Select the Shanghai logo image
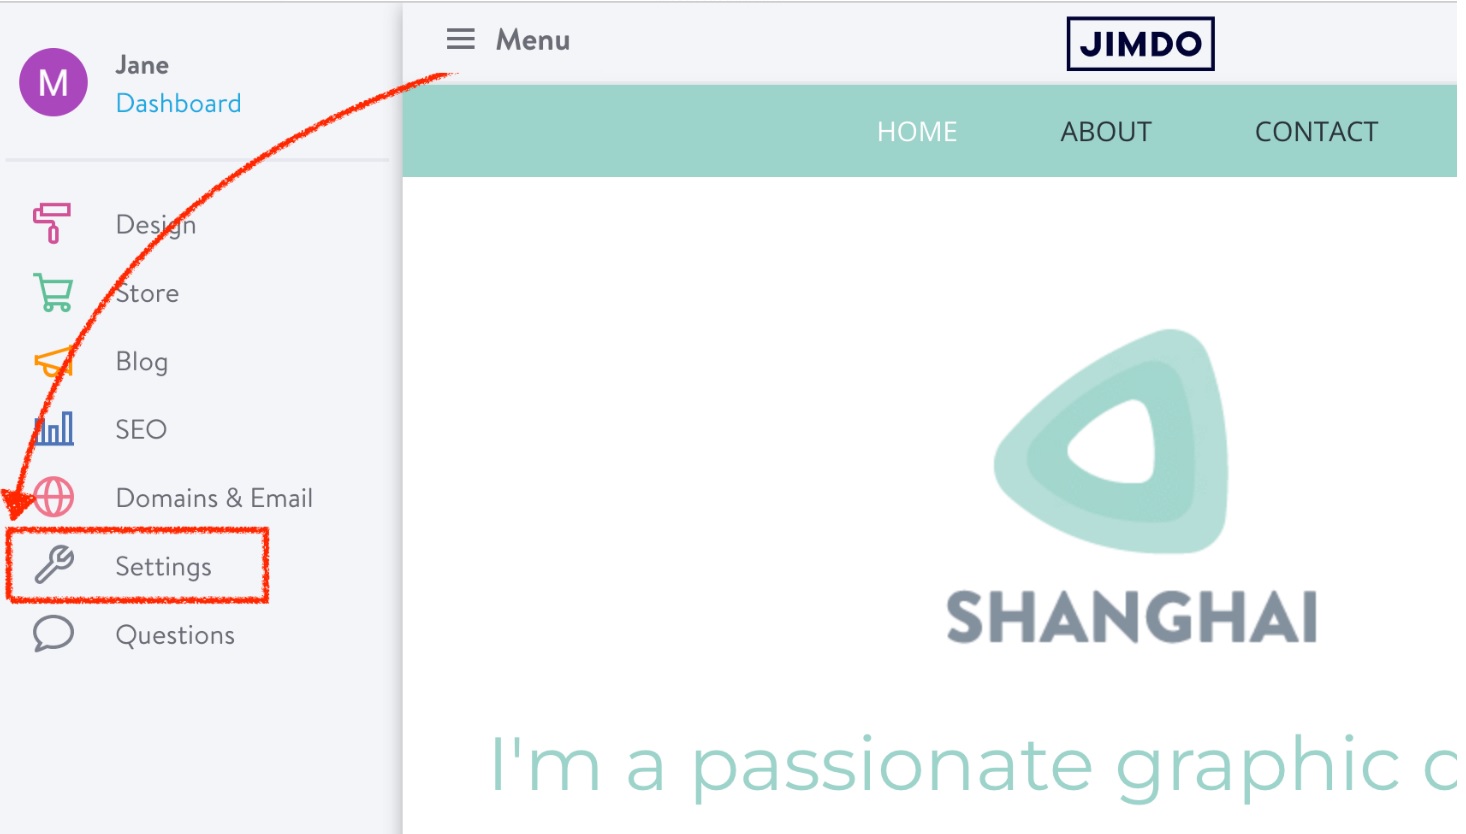Viewport: 1466px width, 834px height. [x=1131, y=487]
